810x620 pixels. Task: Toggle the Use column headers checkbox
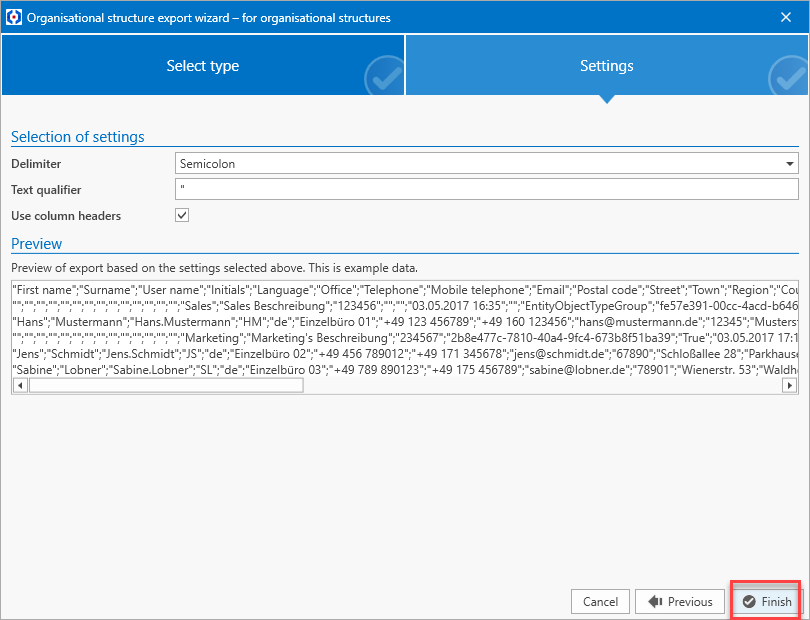pyautogui.click(x=182, y=215)
